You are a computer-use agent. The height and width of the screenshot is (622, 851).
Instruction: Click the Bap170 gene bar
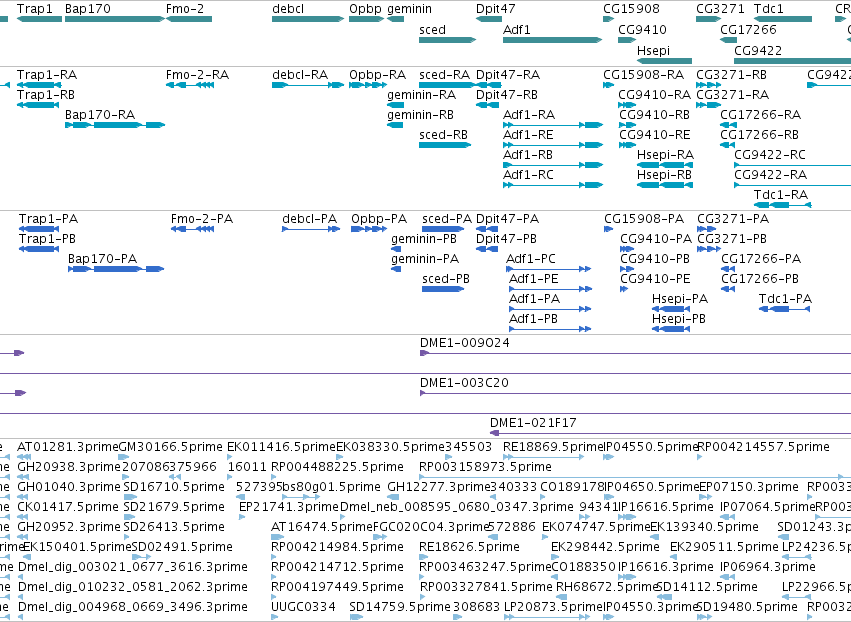(x=115, y=19)
